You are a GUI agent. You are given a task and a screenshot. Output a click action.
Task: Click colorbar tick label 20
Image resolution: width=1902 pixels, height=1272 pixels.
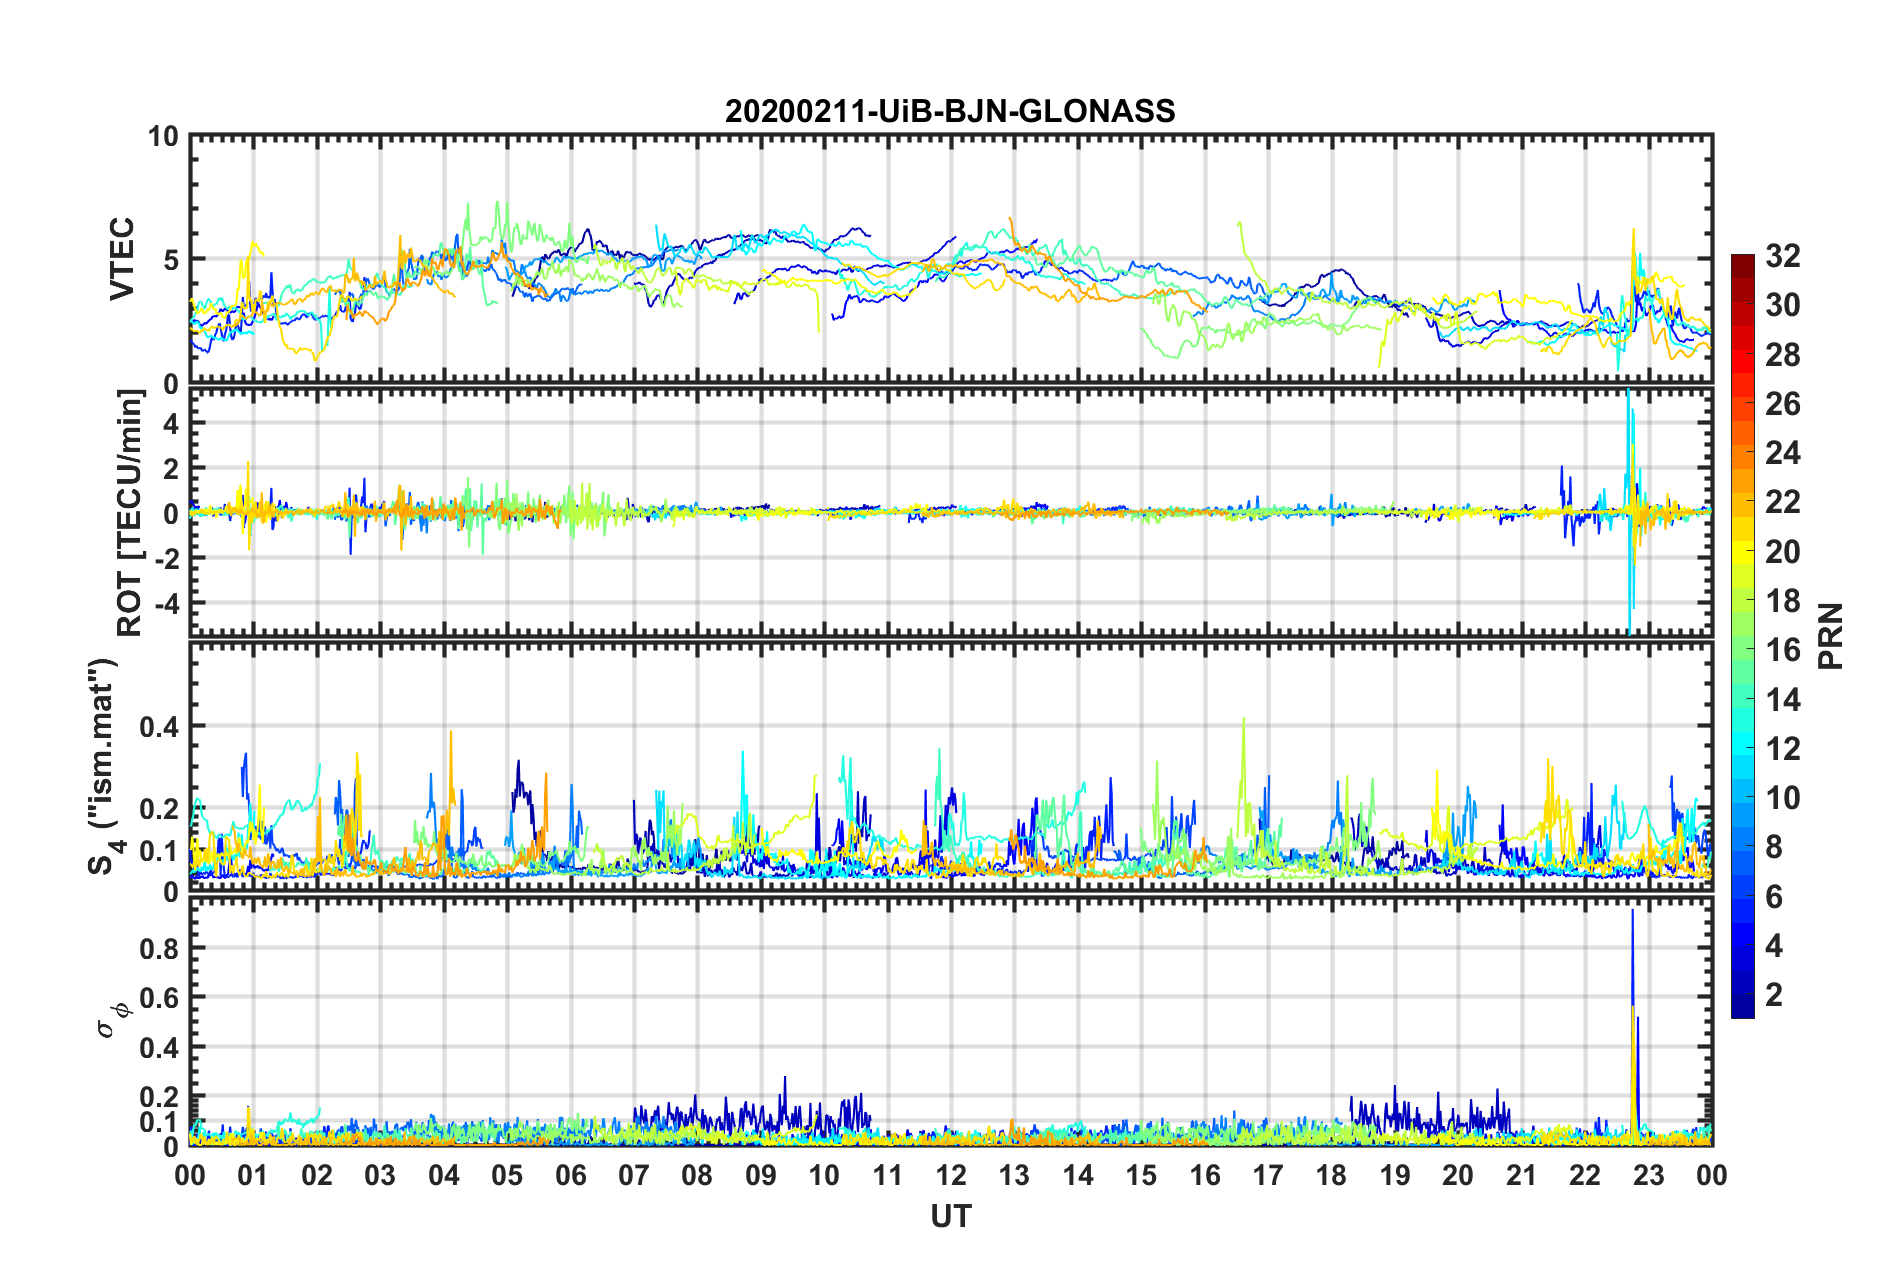(1783, 552)
